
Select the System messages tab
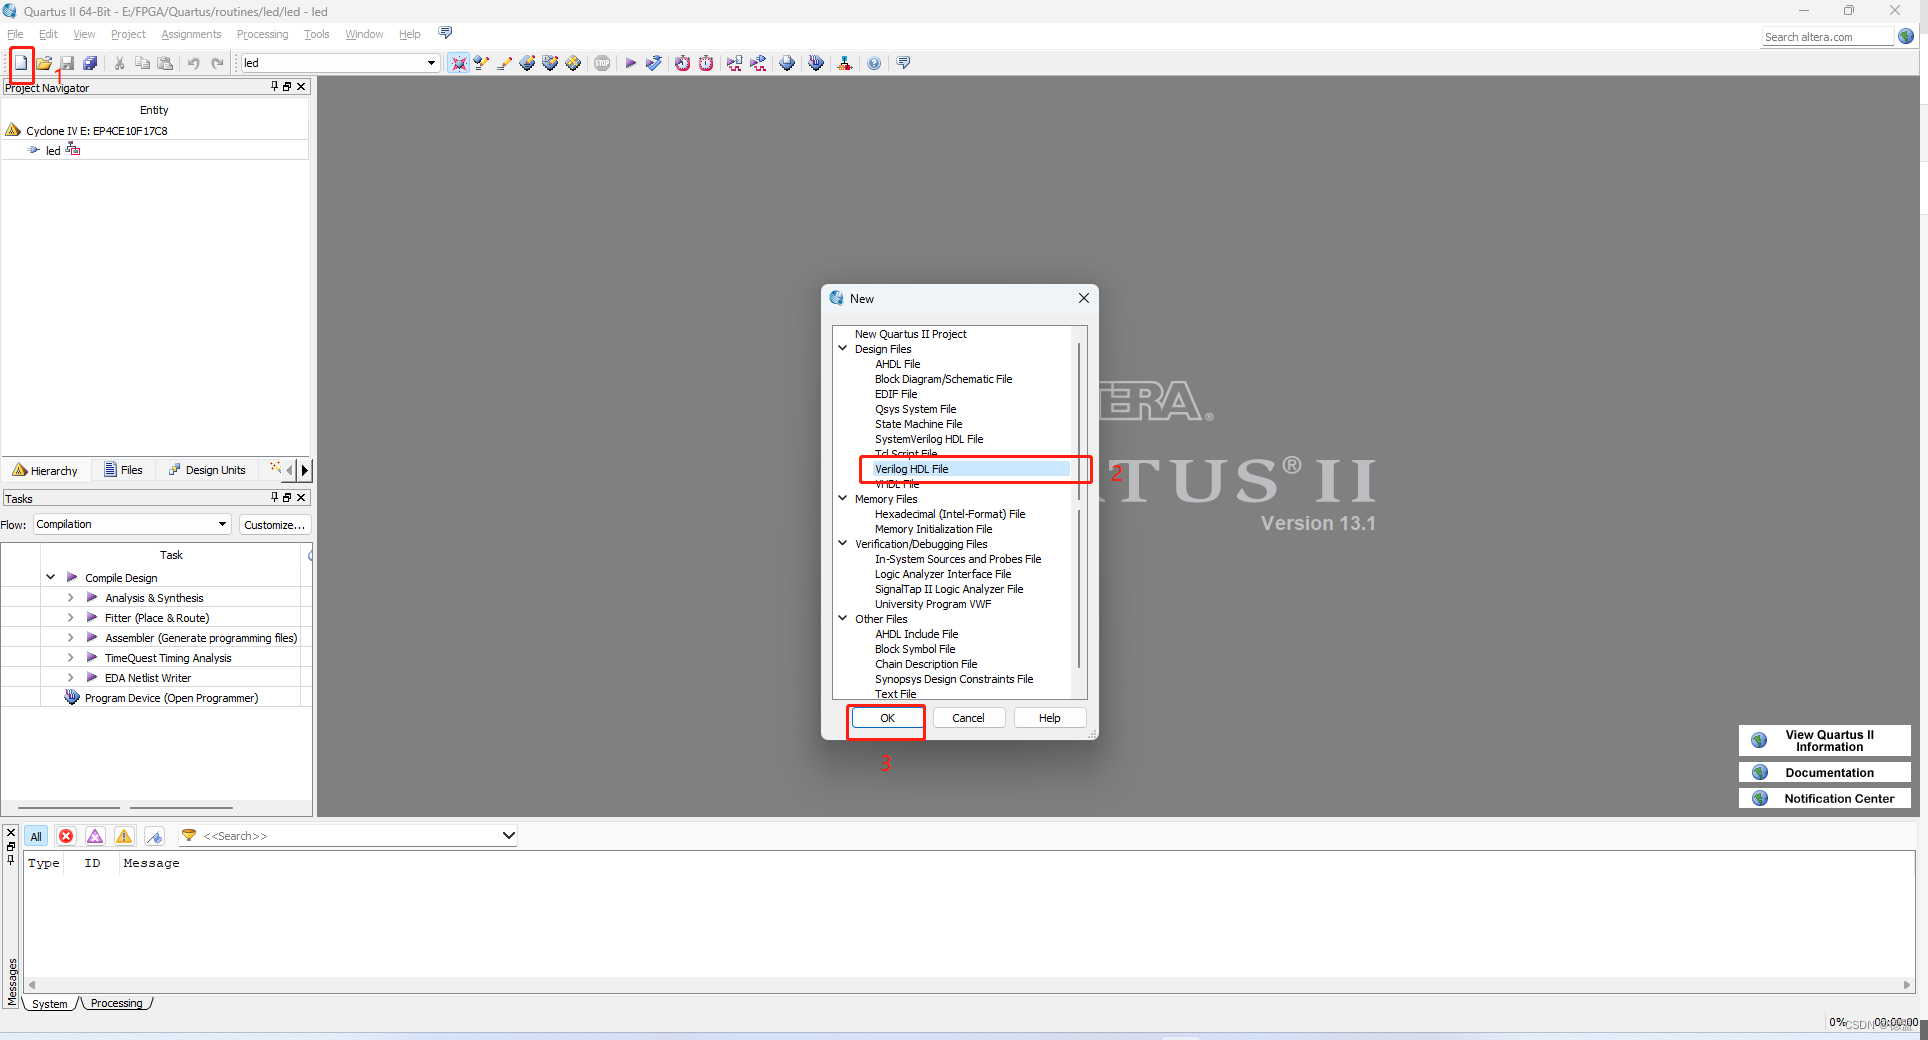(49, 1003)
